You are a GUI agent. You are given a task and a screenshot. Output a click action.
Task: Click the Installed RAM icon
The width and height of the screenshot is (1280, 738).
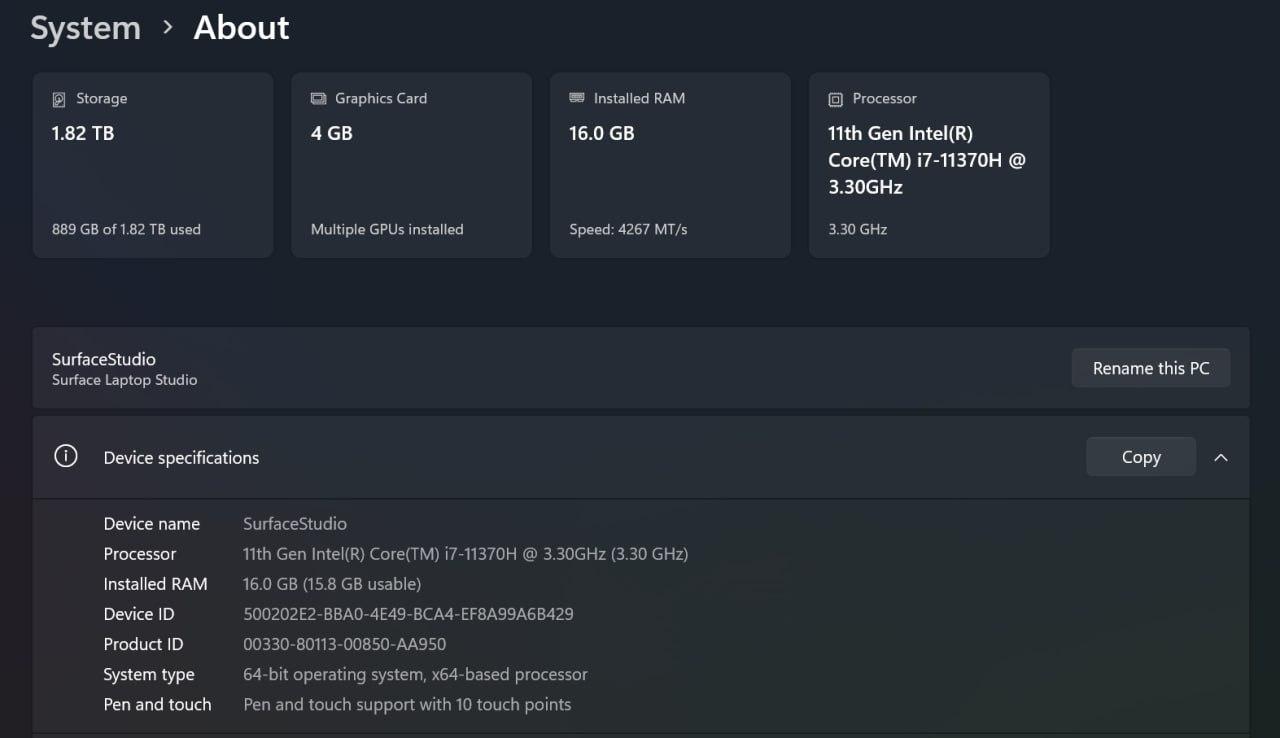tap(577, 98)
